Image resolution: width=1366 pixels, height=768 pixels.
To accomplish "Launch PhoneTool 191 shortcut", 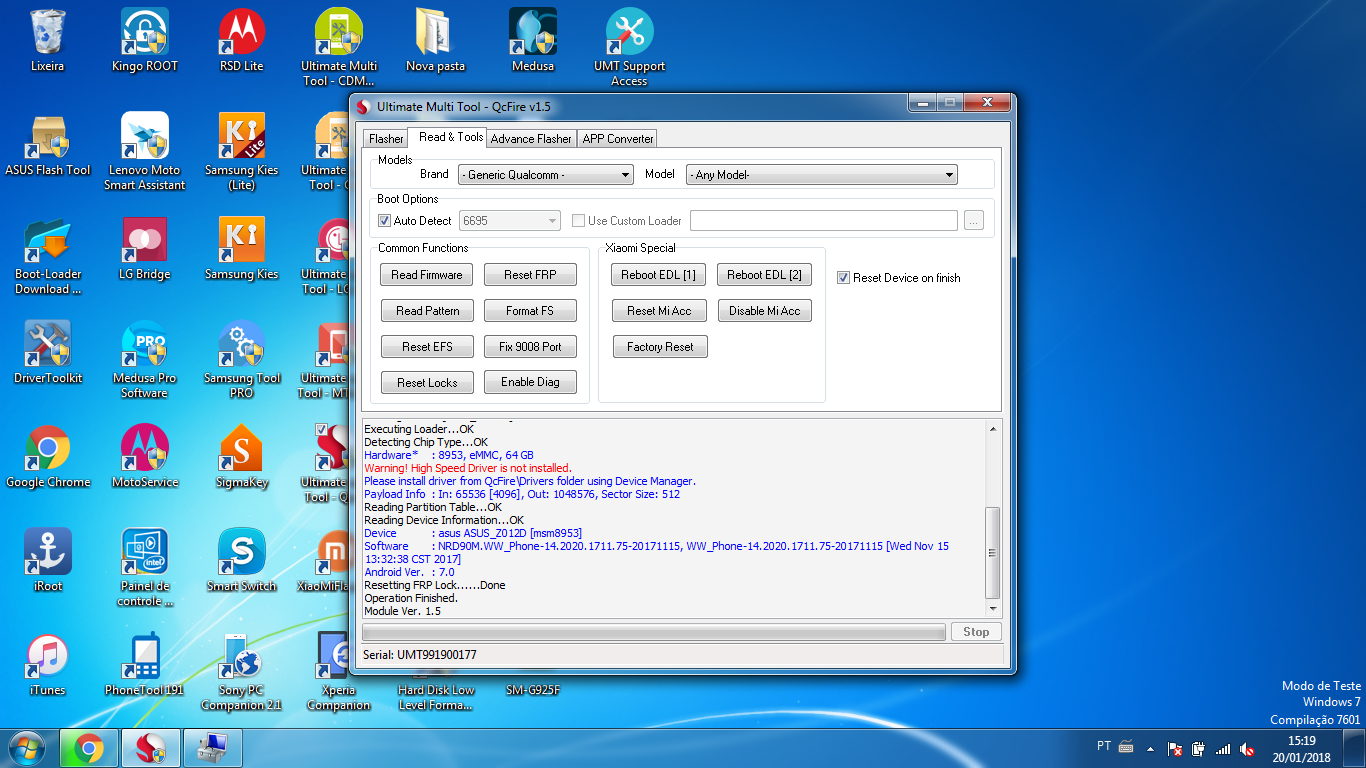I will tap(145, 665).
